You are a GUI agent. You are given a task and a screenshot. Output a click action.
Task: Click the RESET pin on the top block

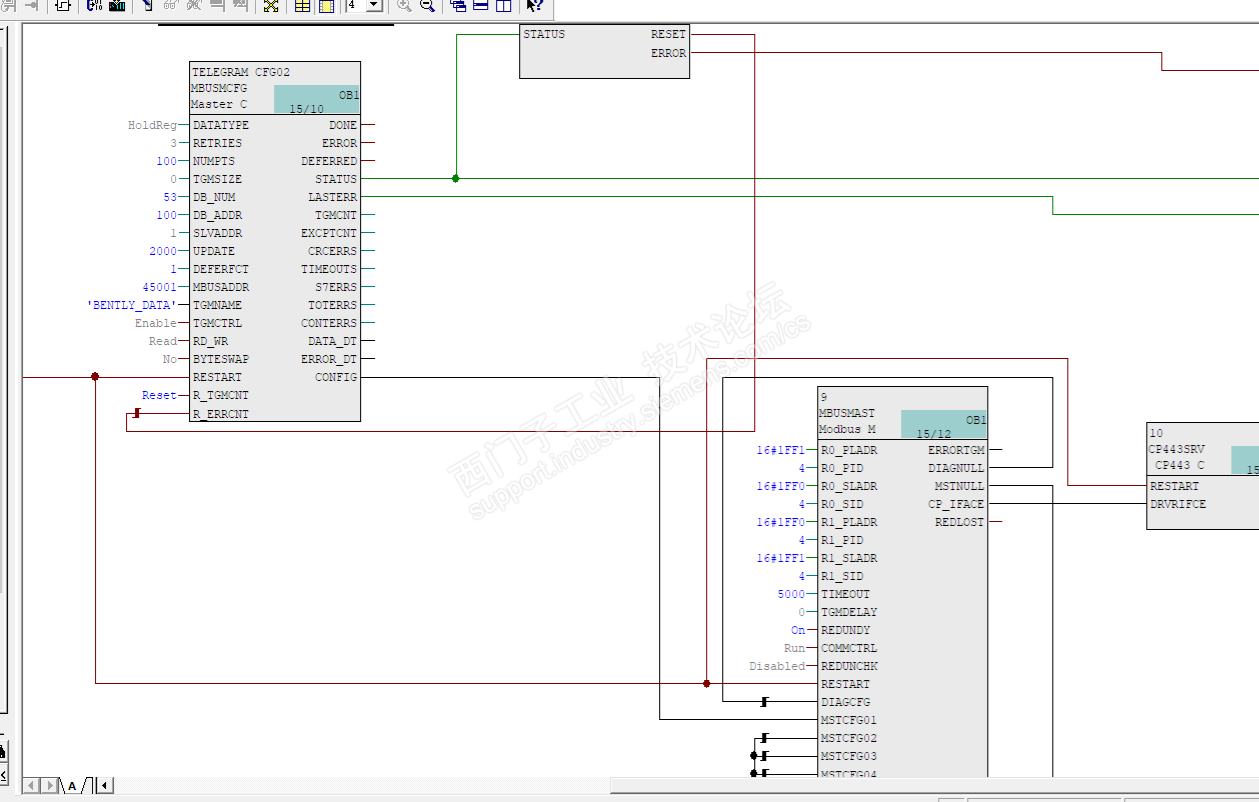[668, 34]
